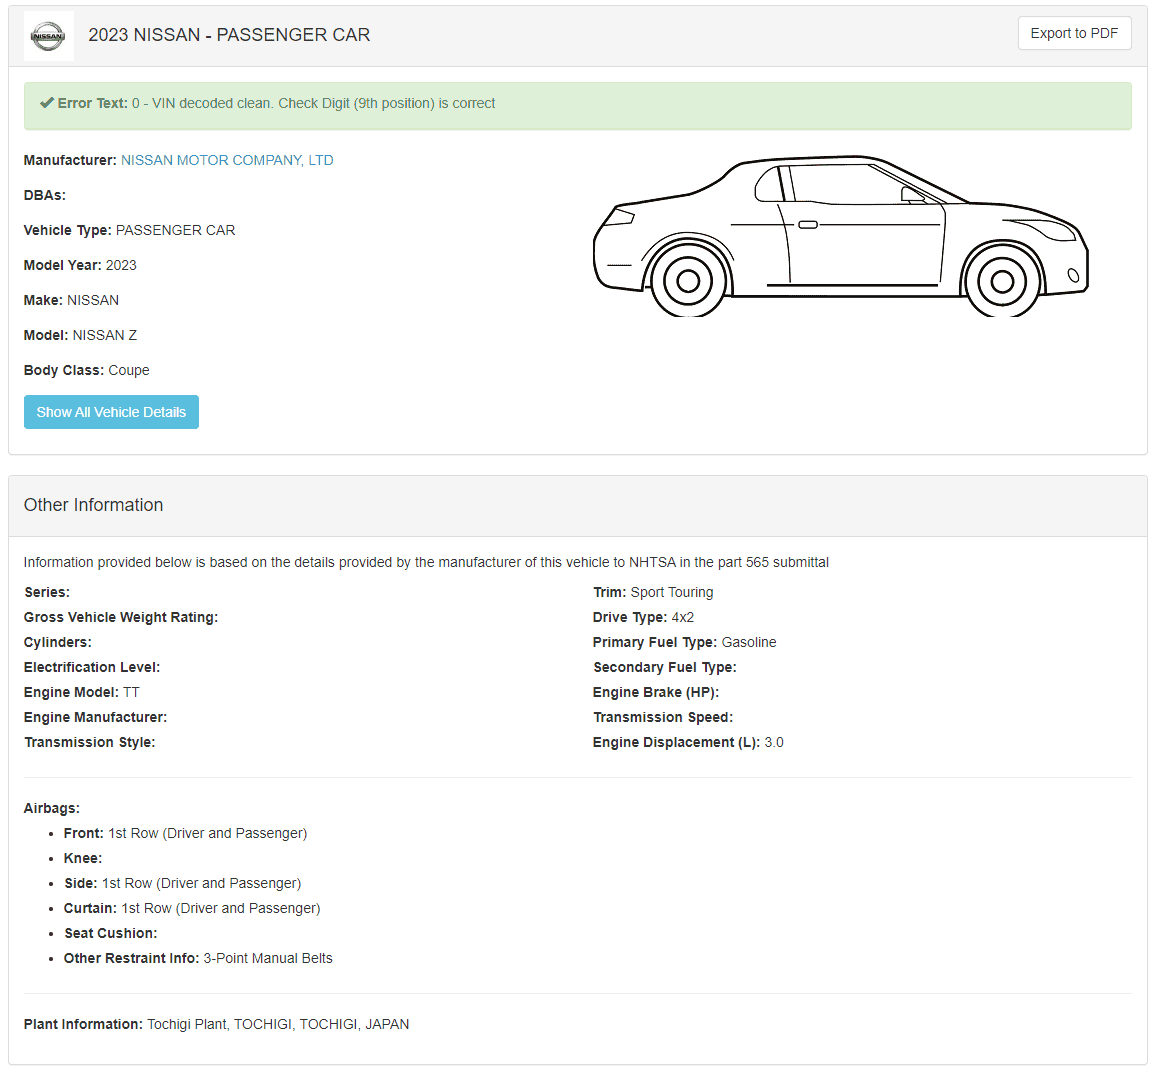
Task: Click the 'Seat Cushion:' airbag entry
Action: pyautogui.click(x=110, y=934)
